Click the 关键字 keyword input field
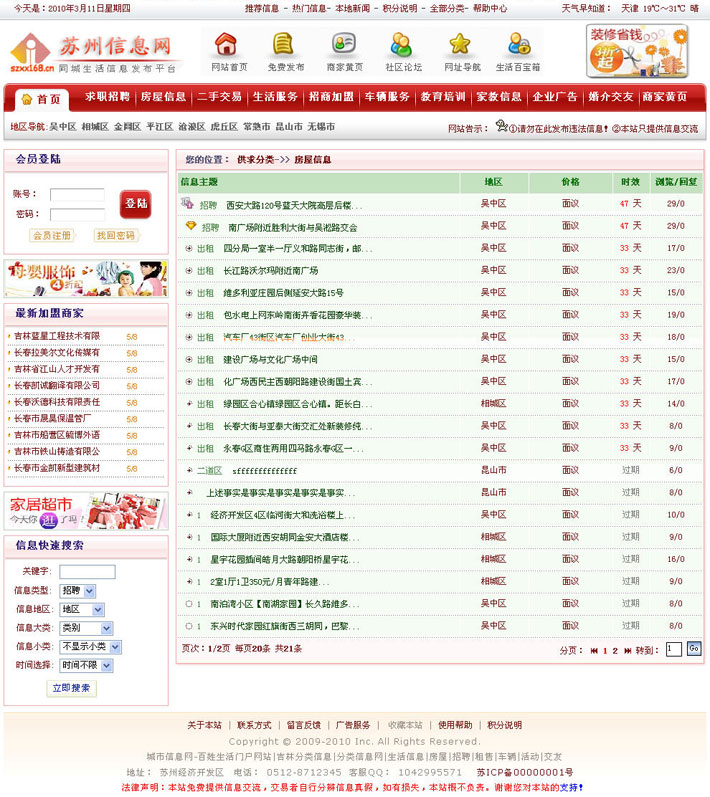The image size is (710, 797). (87, 572)
